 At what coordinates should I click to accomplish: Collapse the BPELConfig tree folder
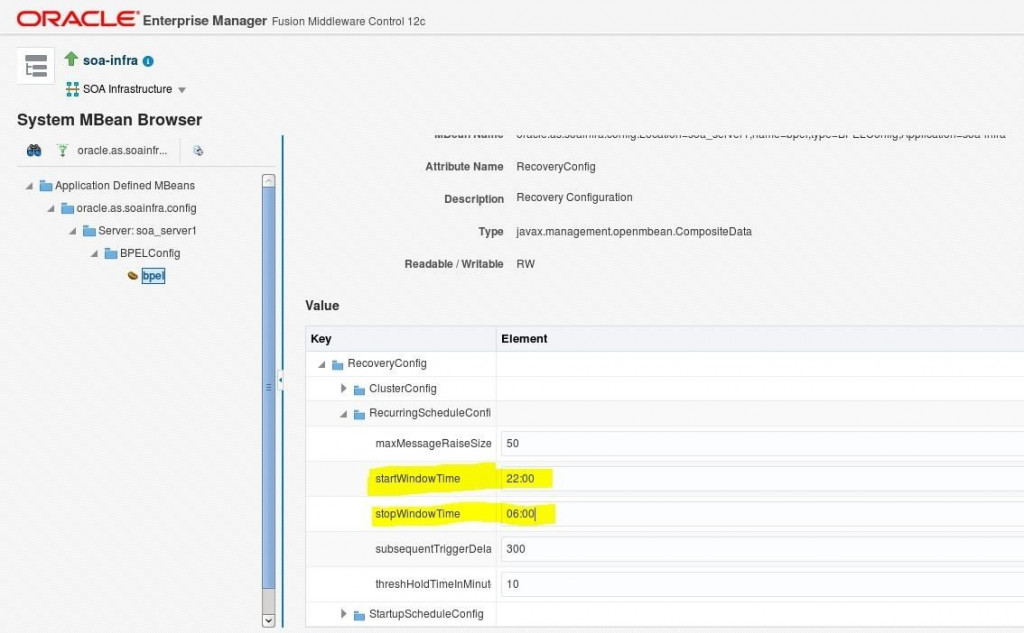coord(94,253)
